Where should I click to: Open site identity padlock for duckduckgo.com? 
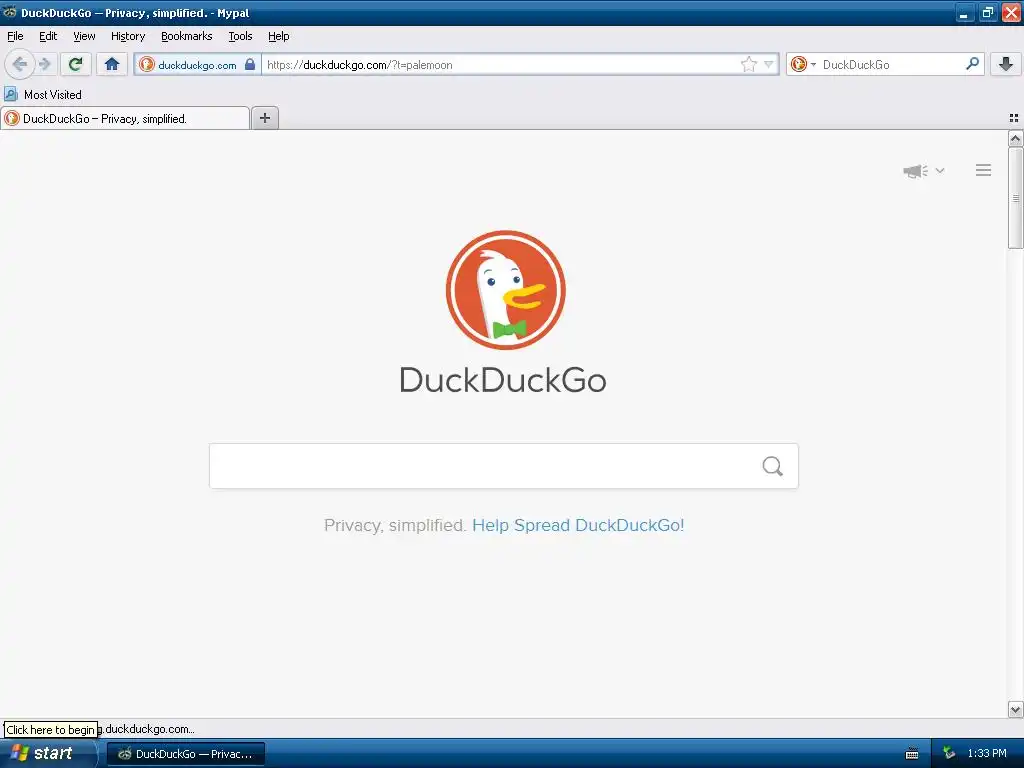(x=249, y=64)
